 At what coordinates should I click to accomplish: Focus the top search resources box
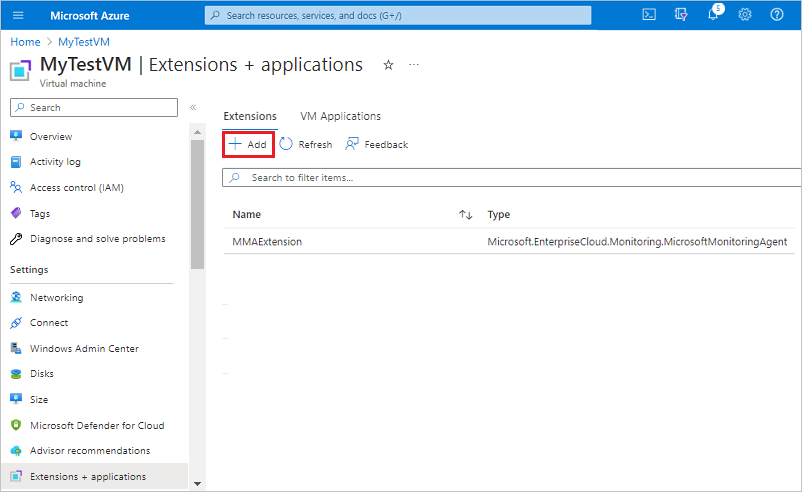(x=398, y=15)
